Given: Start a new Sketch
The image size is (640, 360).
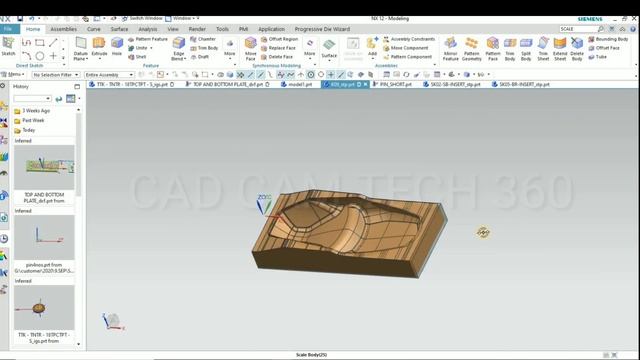Looking at the screenshot, I should point(8,46).
